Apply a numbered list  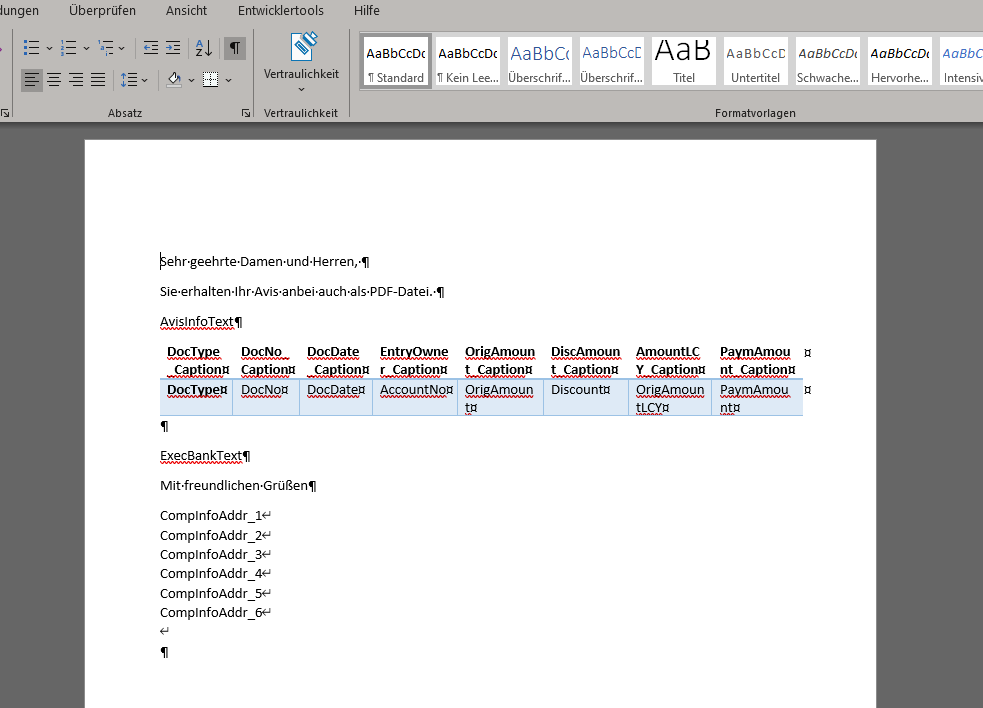pos(69,47)
